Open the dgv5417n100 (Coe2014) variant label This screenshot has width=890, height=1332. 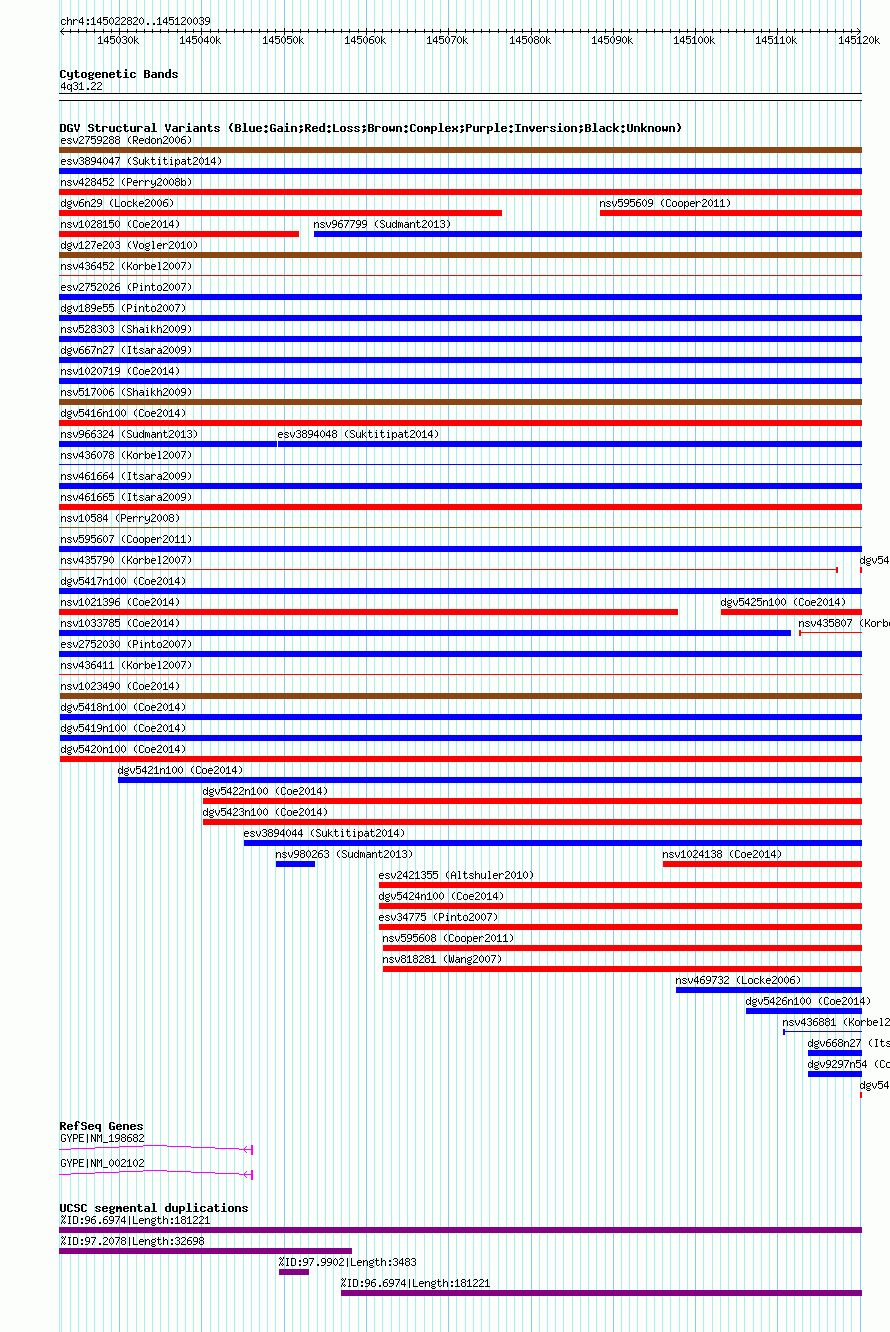coord(123,581)
